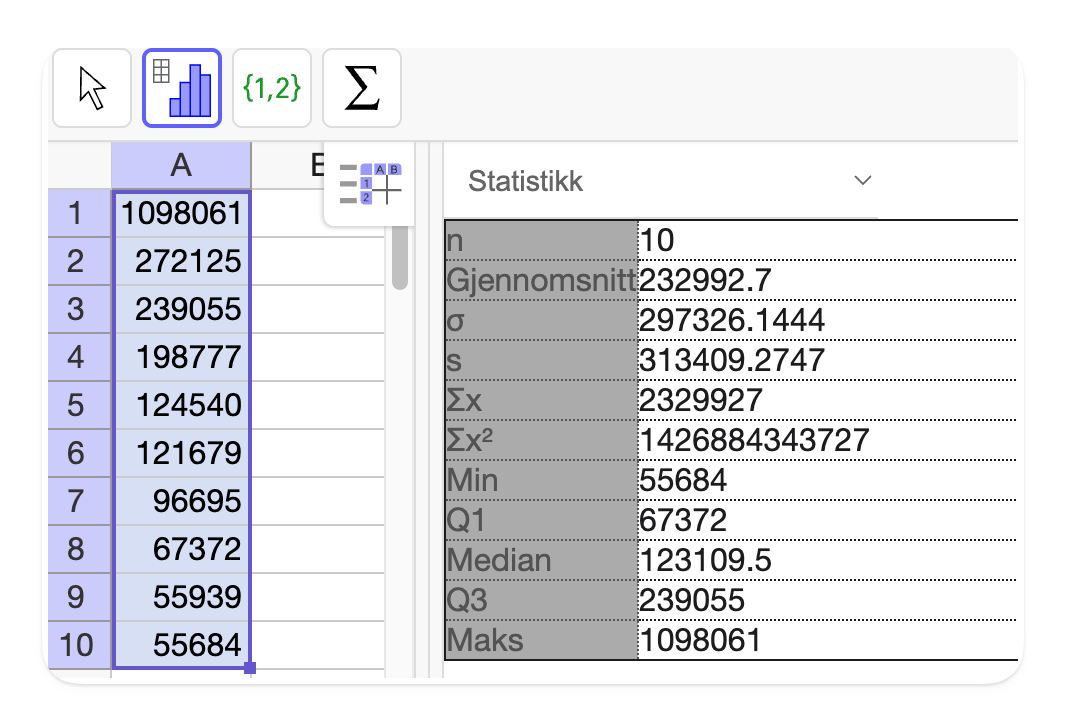1066x726 pixels.
Task: Select the One Variable Analysis histogram tool
Action: tap(181, 88)
